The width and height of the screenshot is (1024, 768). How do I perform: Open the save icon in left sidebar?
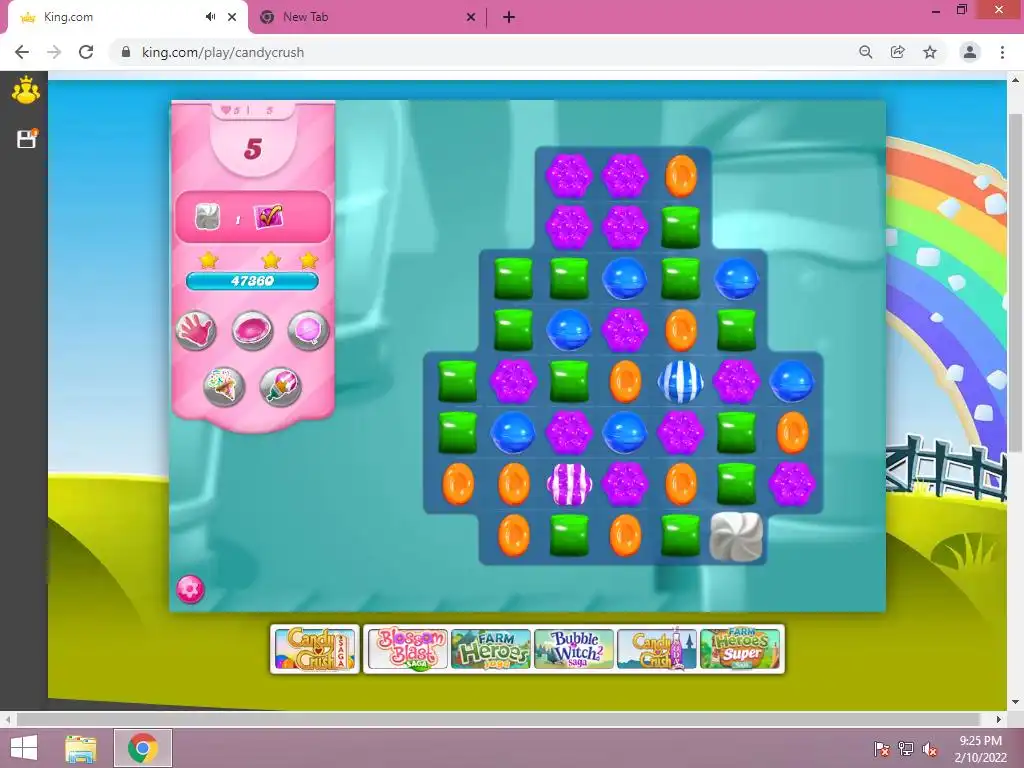click(x=27, y=138)
